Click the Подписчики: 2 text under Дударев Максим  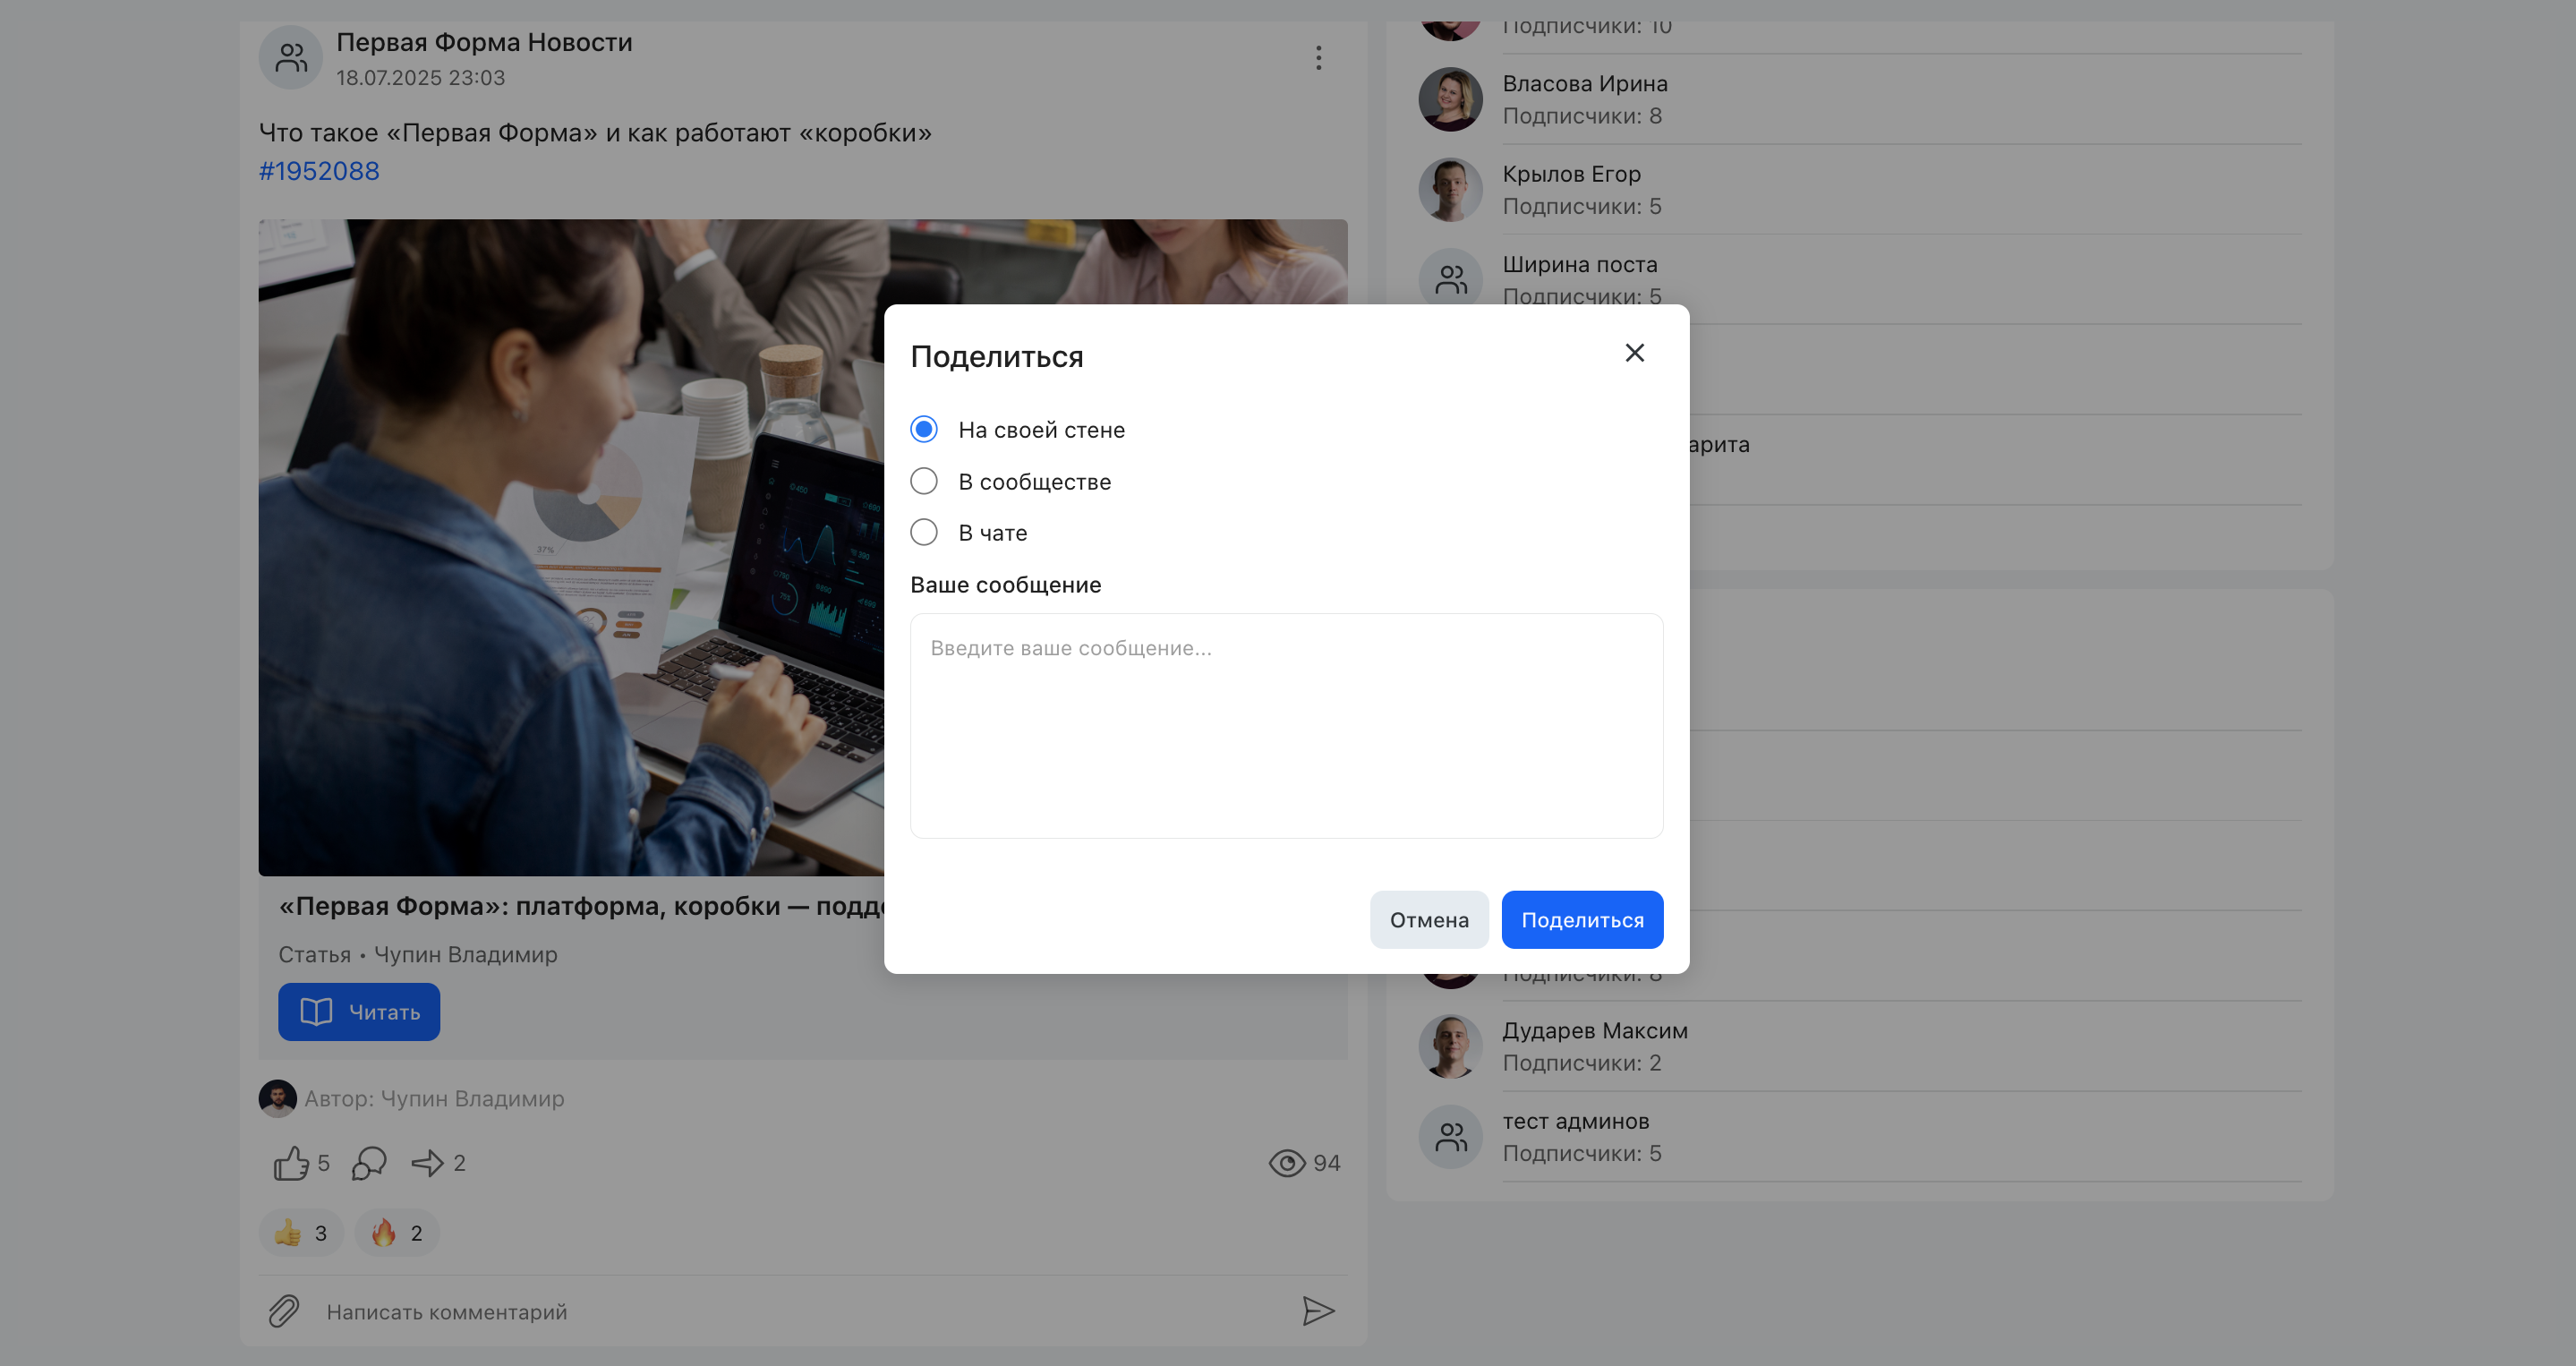(x=1582, y=1062)
